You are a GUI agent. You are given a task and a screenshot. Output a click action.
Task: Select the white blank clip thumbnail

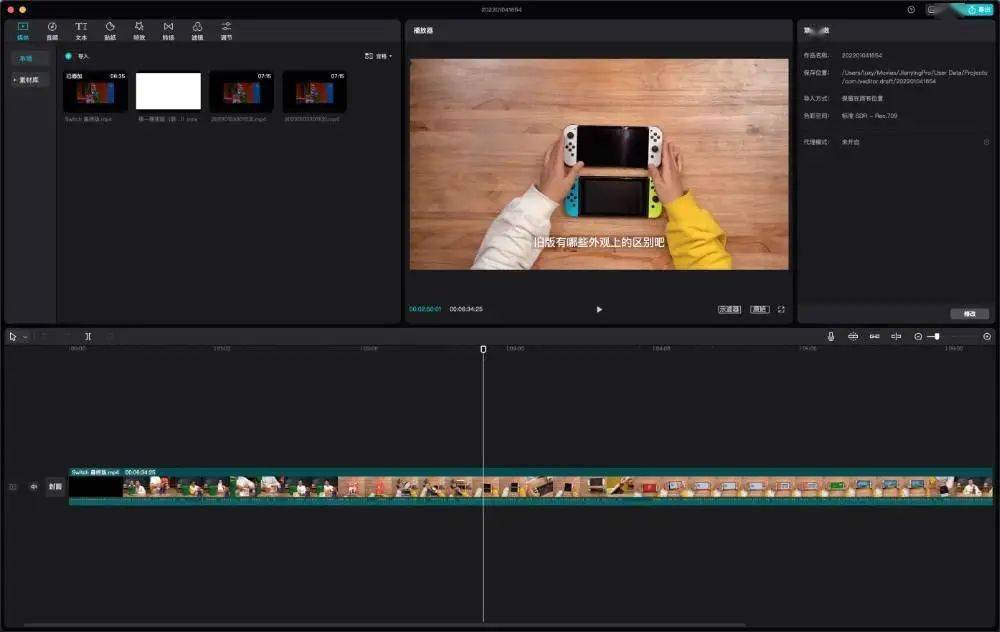pyautogui.click(x=168, y=91)
